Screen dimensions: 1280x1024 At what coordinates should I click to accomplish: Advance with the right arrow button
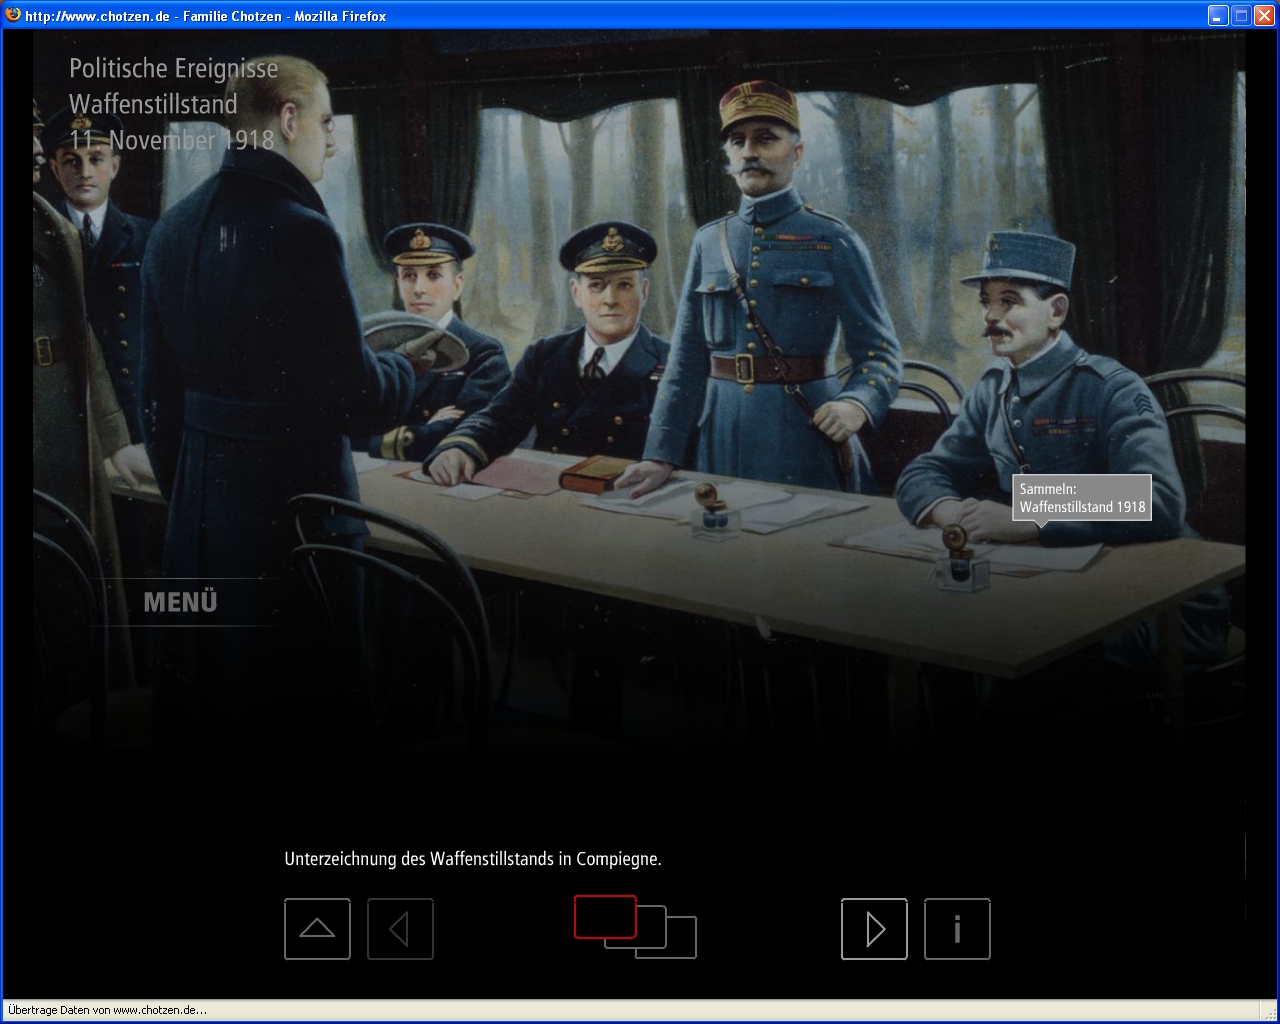click(x=874, y=929)
